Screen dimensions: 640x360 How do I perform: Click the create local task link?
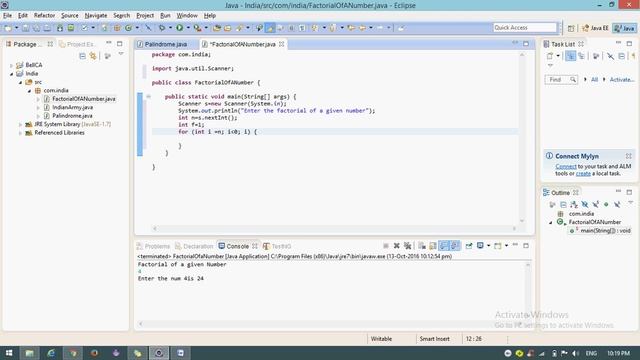[x=583, y=173]
